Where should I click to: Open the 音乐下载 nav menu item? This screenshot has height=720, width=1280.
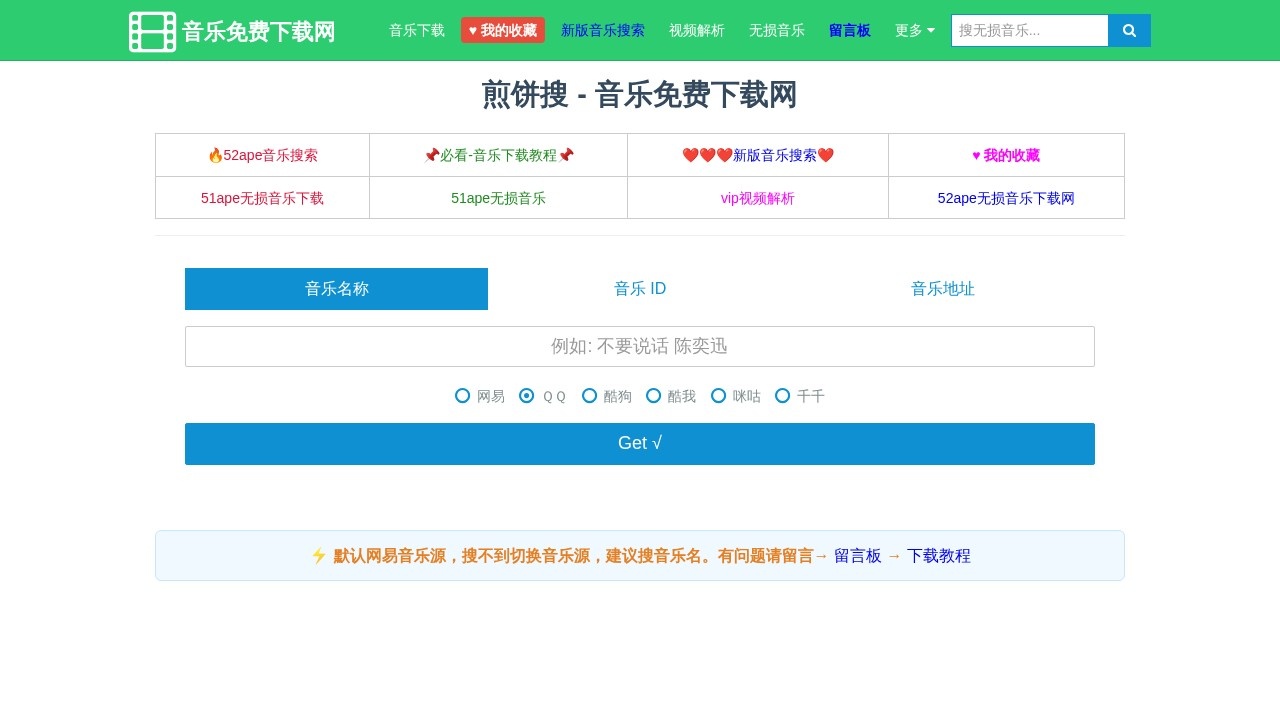tap(417, 31)
